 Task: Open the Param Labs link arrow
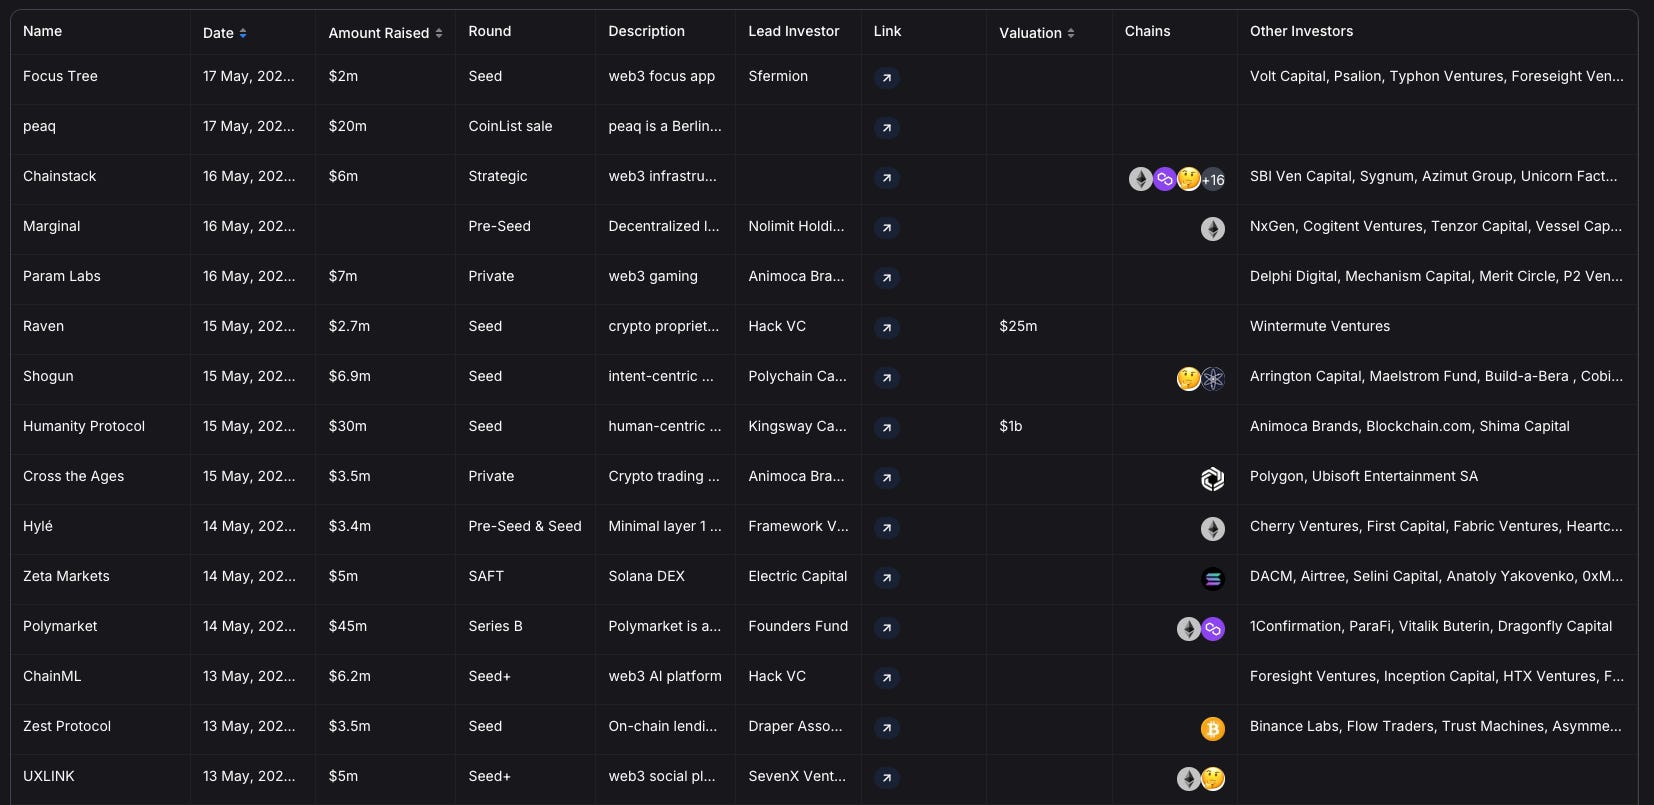[887, 278]
